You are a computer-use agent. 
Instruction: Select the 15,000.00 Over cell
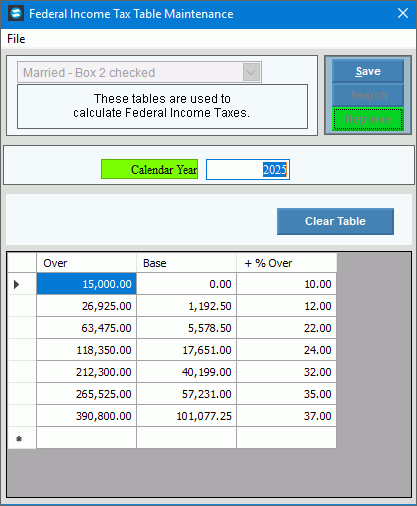coord(86,284)
